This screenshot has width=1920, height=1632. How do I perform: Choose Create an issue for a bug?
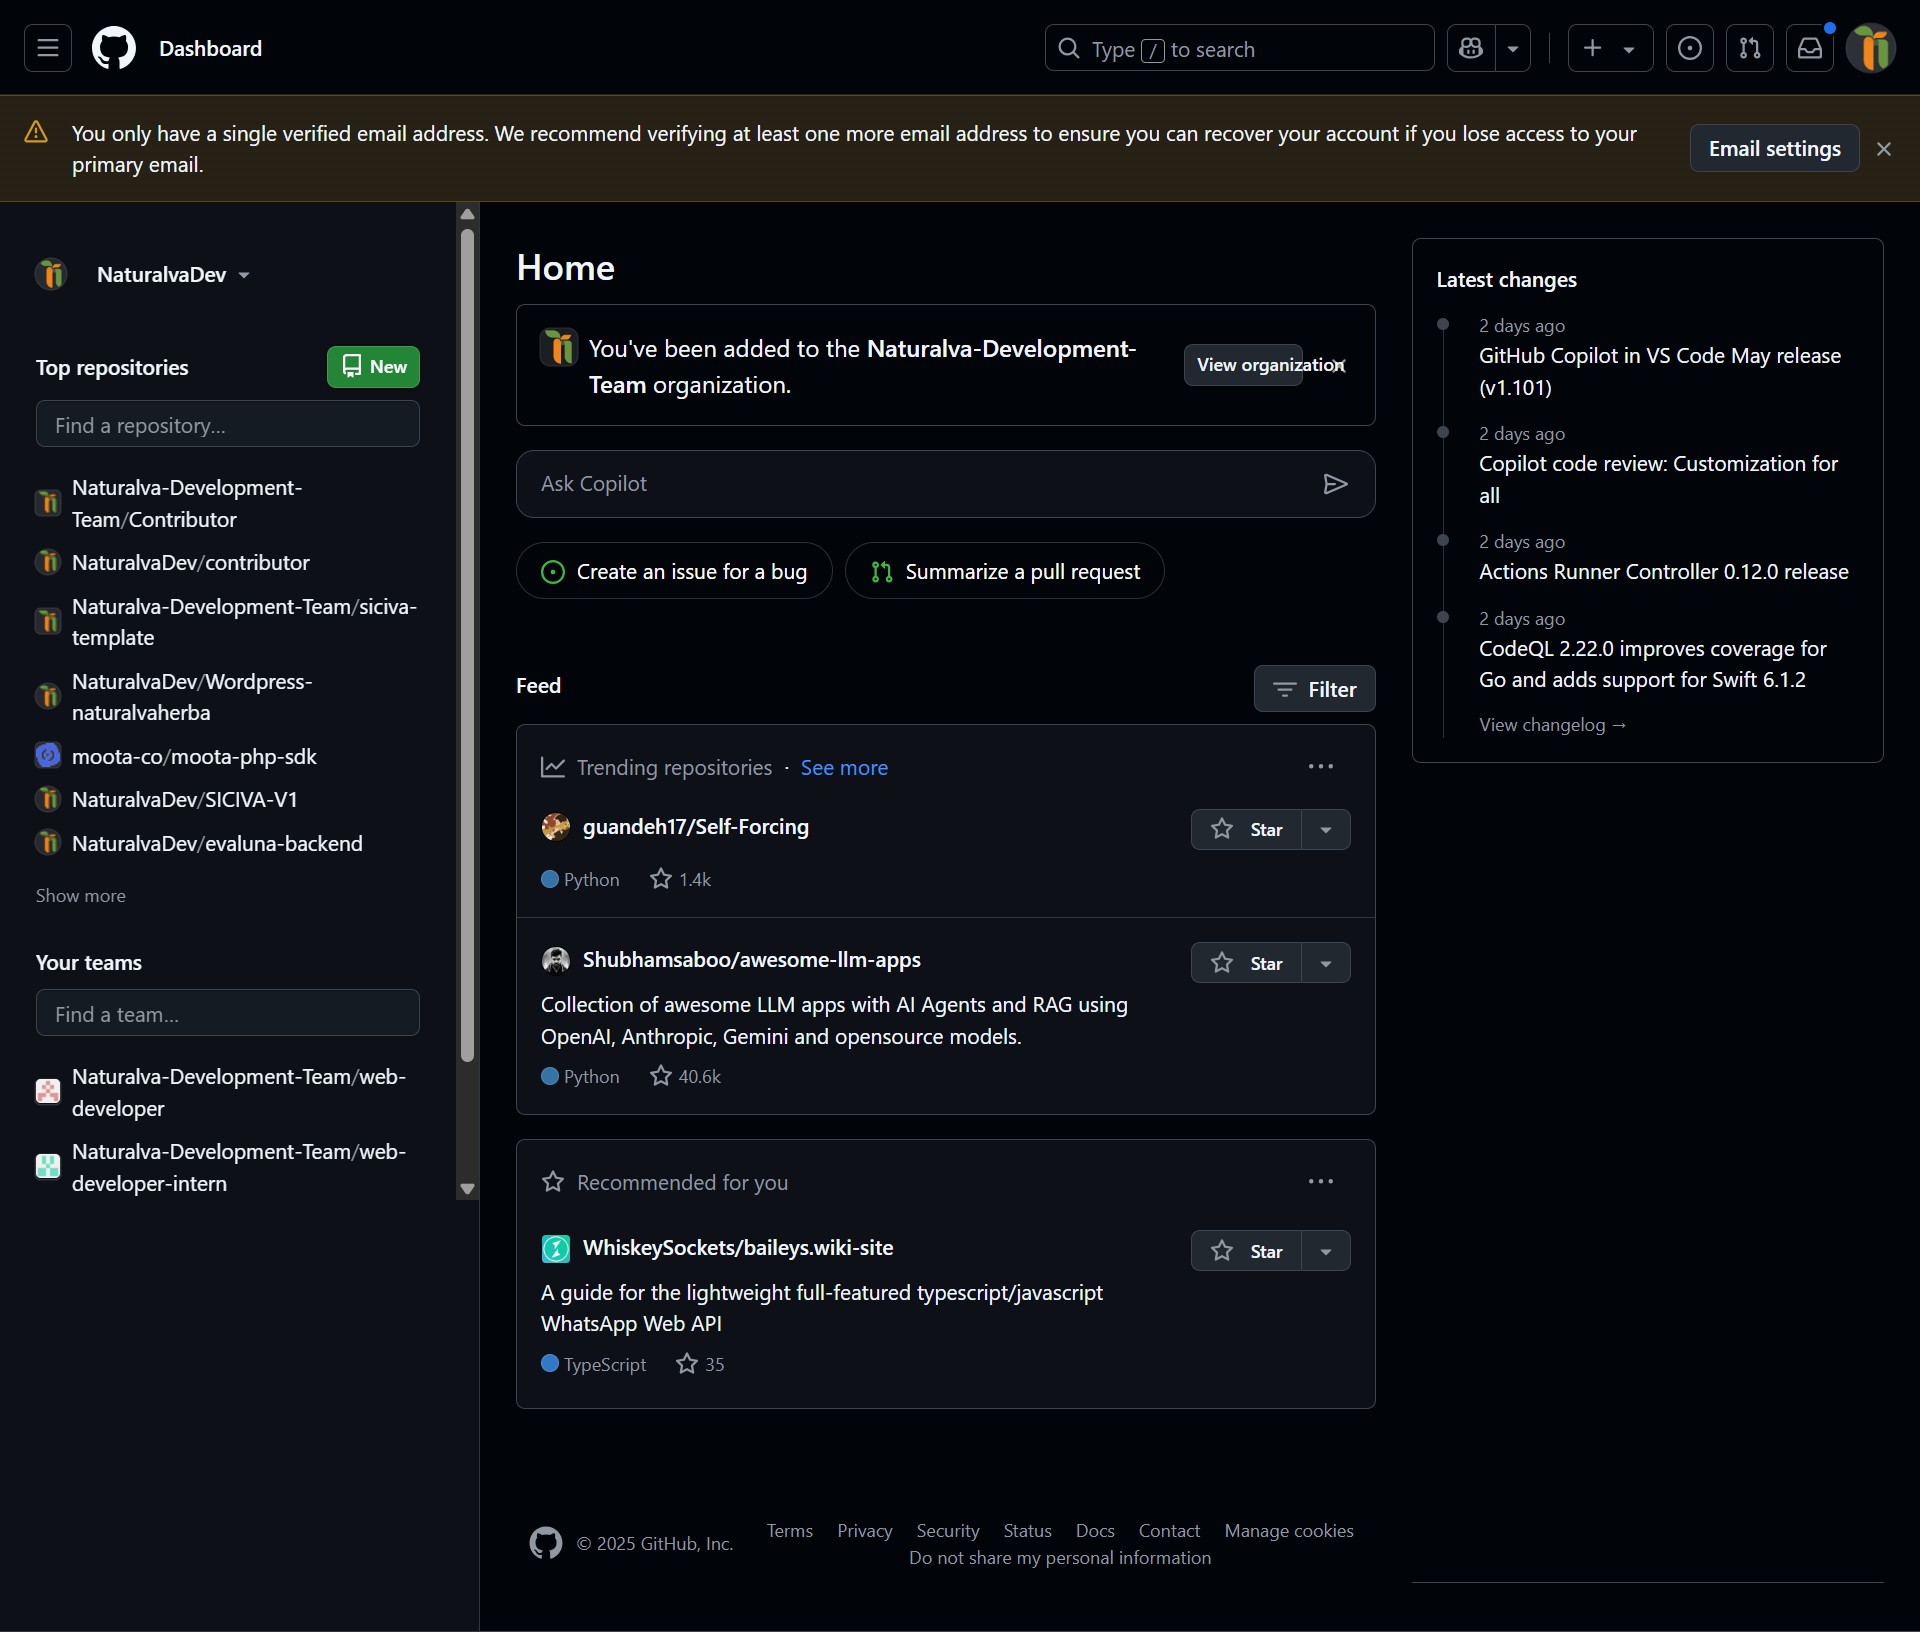point(674,571)
